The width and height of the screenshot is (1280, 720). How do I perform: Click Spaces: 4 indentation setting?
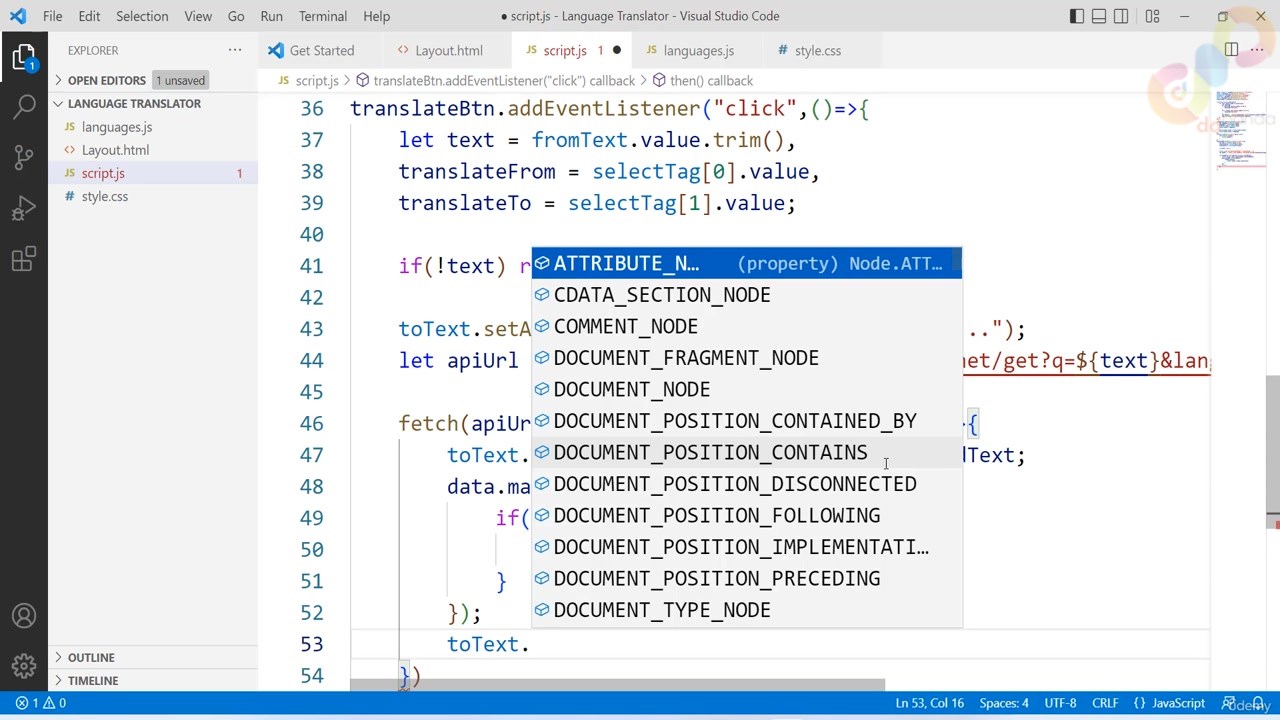1003,703
